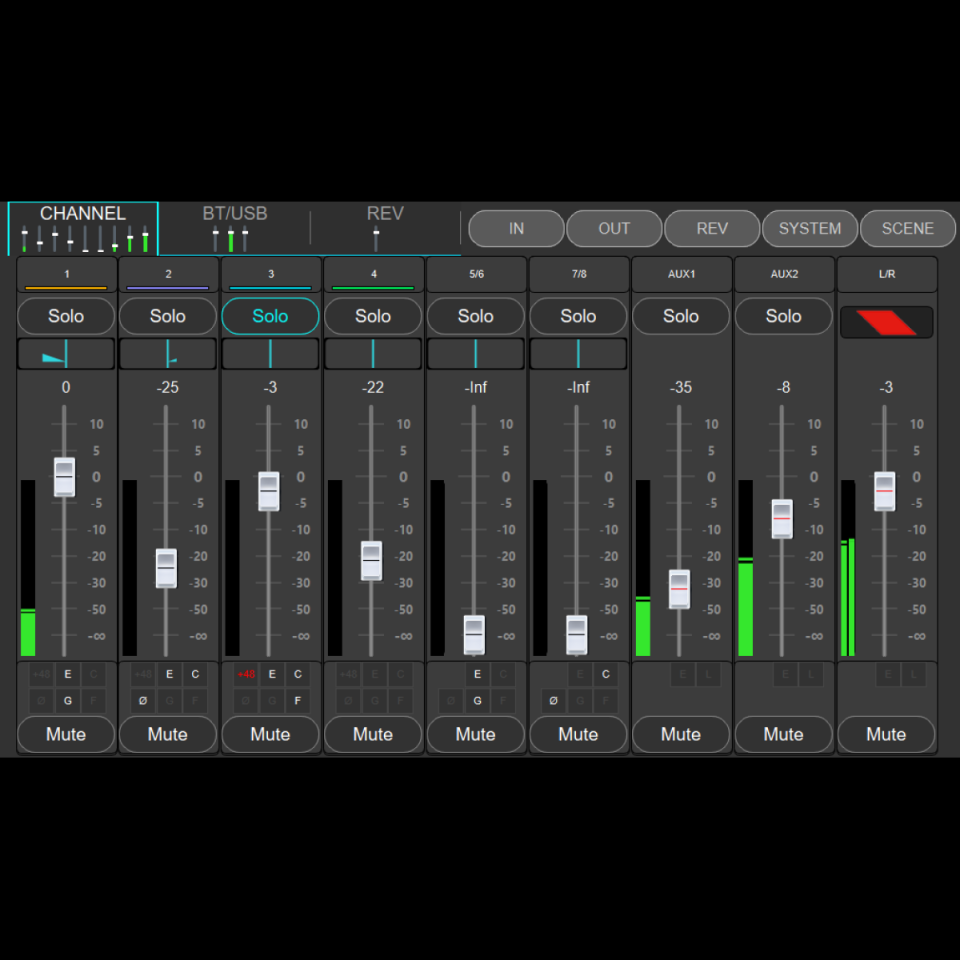Image resolution: width=960 pixels, height=960 pixels.
Task: Enable +48V phantom power on channel 3
Action: click(246, 674)
